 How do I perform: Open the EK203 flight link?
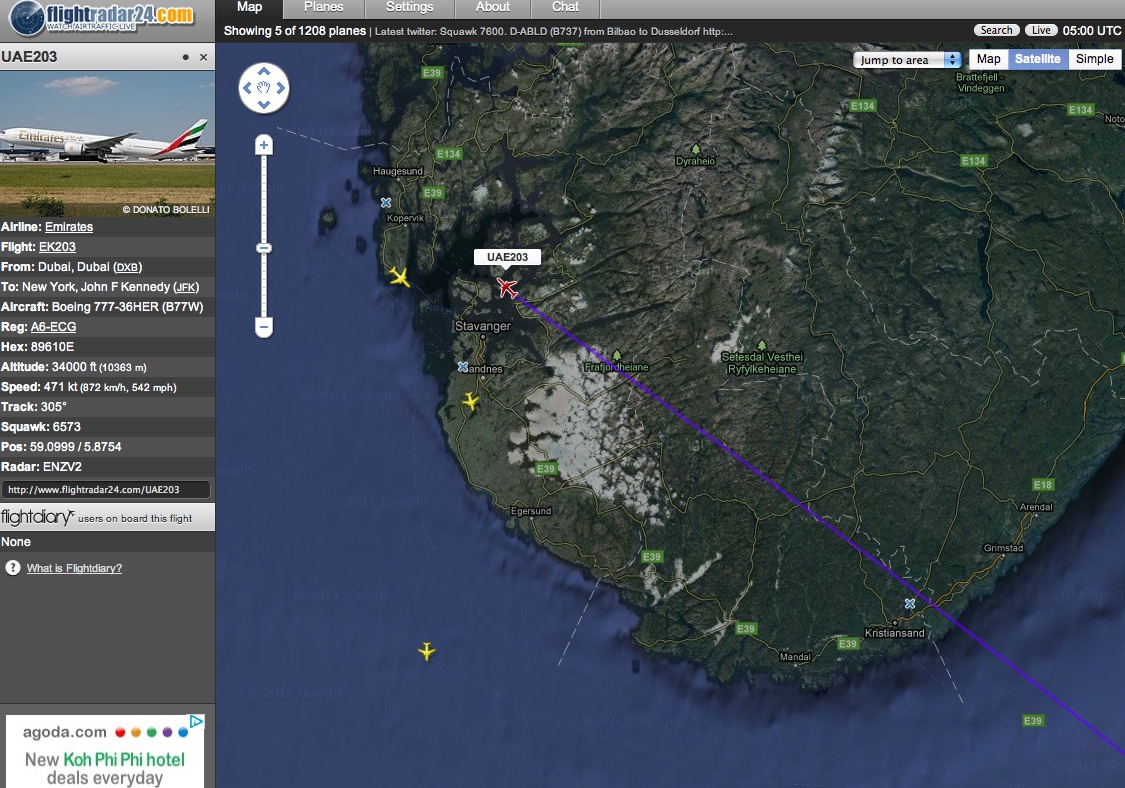click(x=57, y=247)
